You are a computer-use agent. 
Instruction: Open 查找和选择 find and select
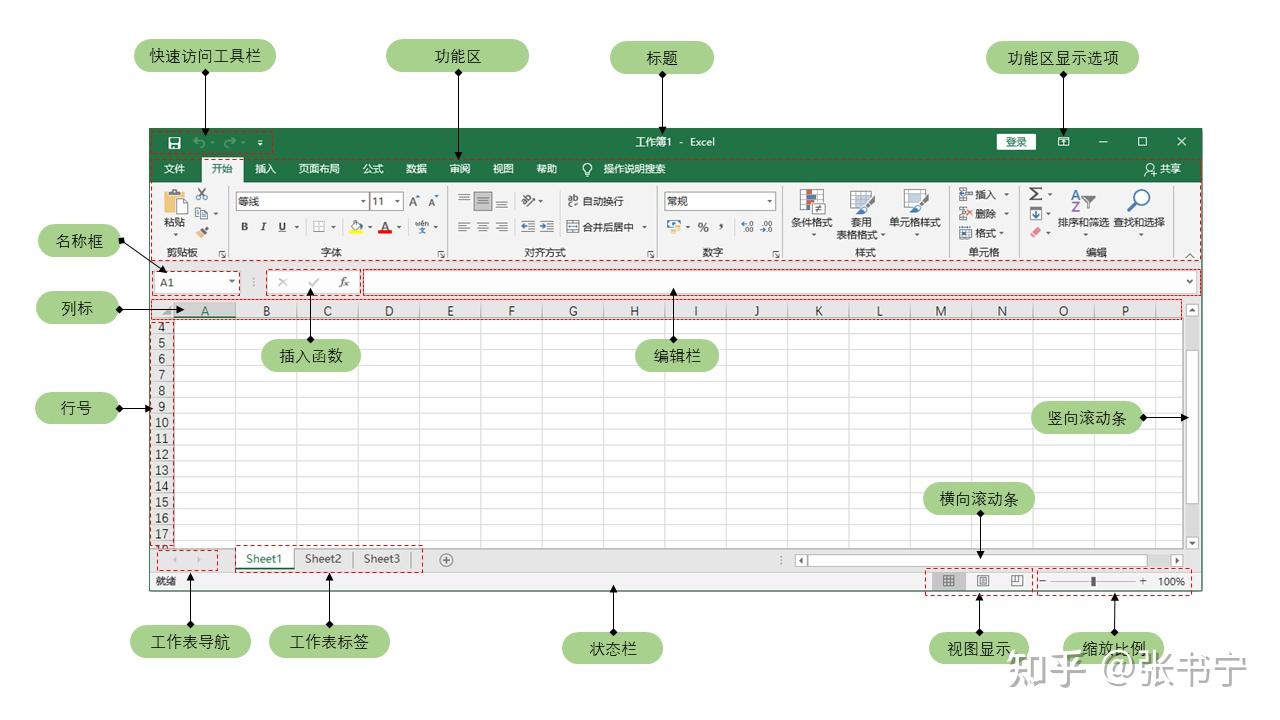tap(1139, 212)
